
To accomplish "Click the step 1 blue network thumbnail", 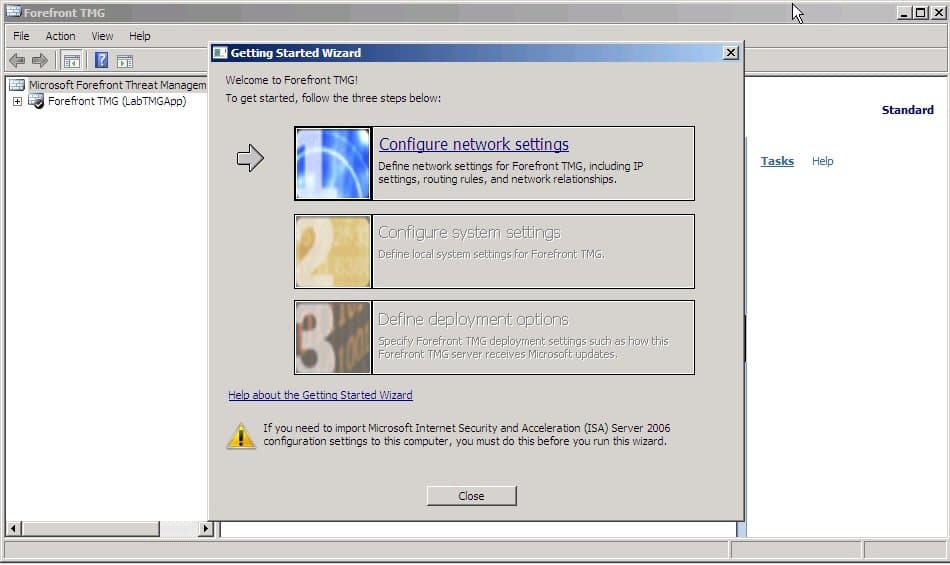I will pyautogui.click(x=333, y=164).
